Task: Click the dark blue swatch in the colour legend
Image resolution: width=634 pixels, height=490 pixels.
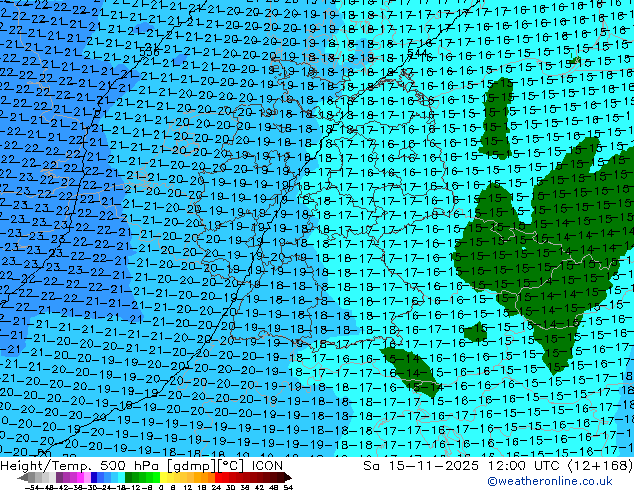Action: click(x=94, y=477)
